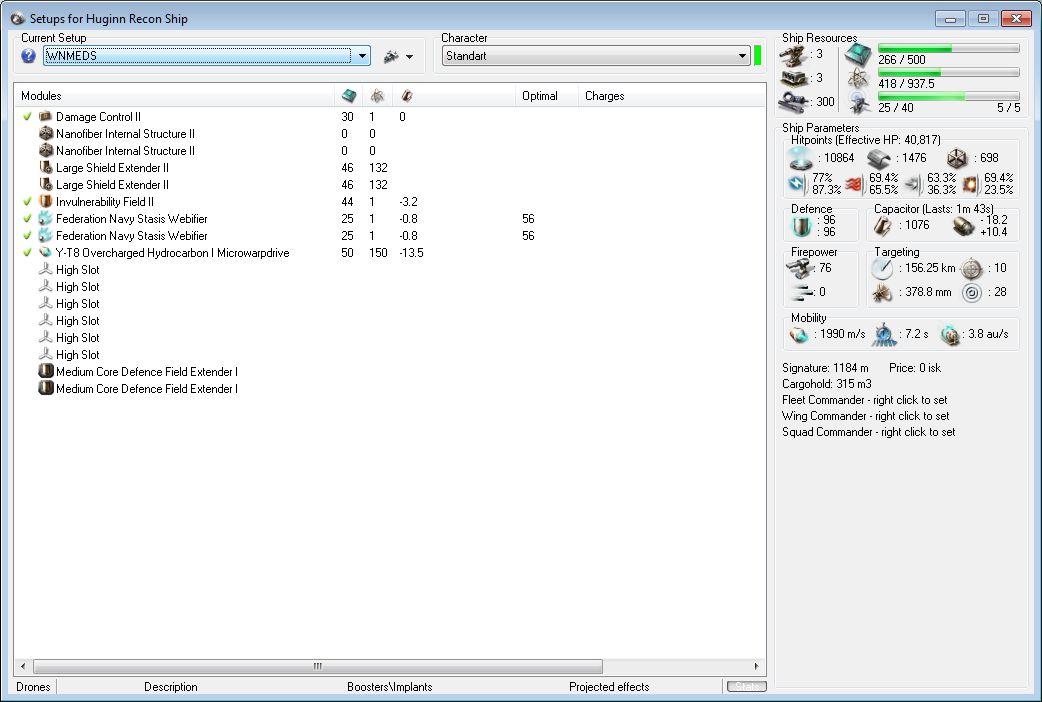Click the first Medium Core Defence Field Extender icon
Image resolution: width=1042 pixels, height=702 pixels.
46,371
